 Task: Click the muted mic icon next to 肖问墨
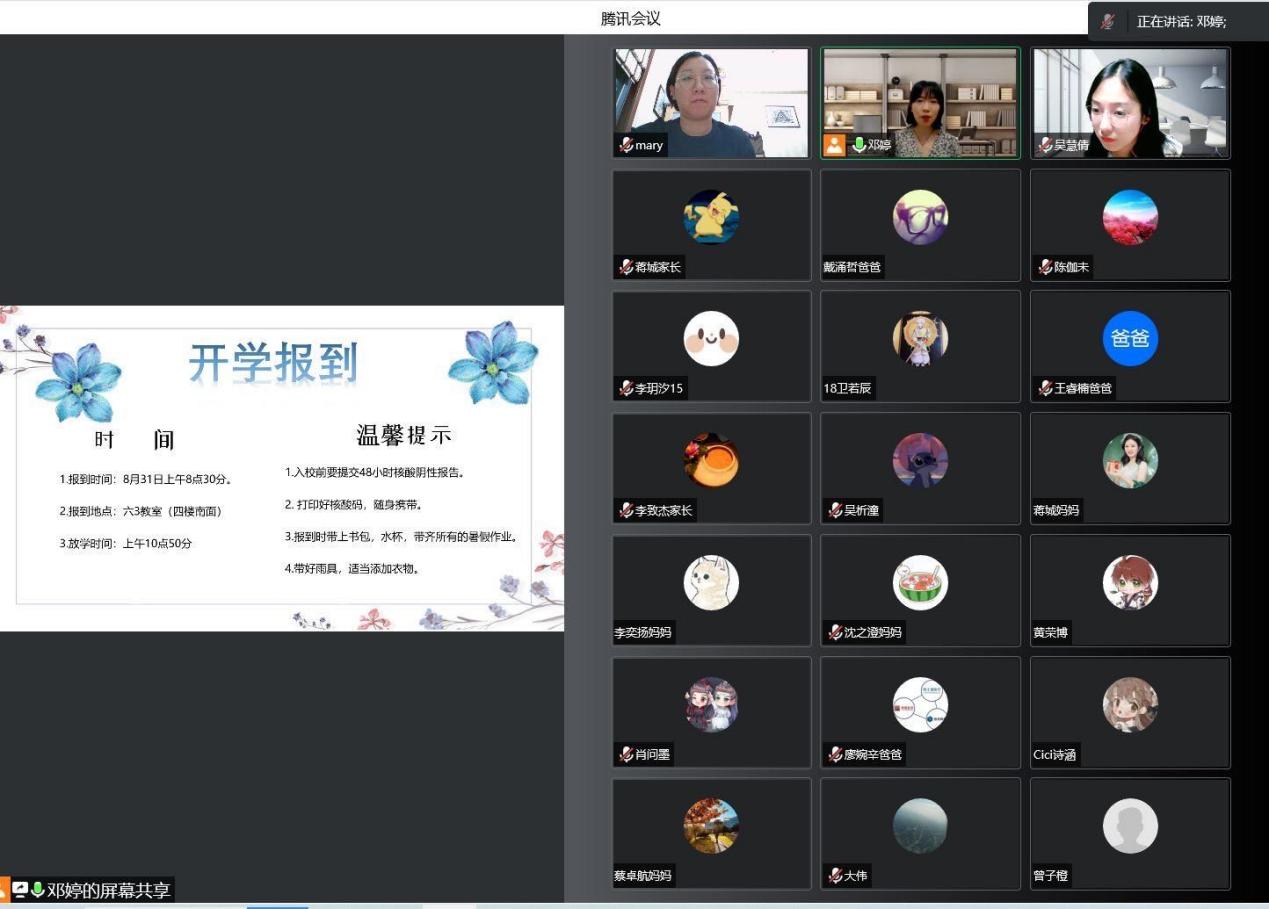pyautogui.click(x=626, y=755)
